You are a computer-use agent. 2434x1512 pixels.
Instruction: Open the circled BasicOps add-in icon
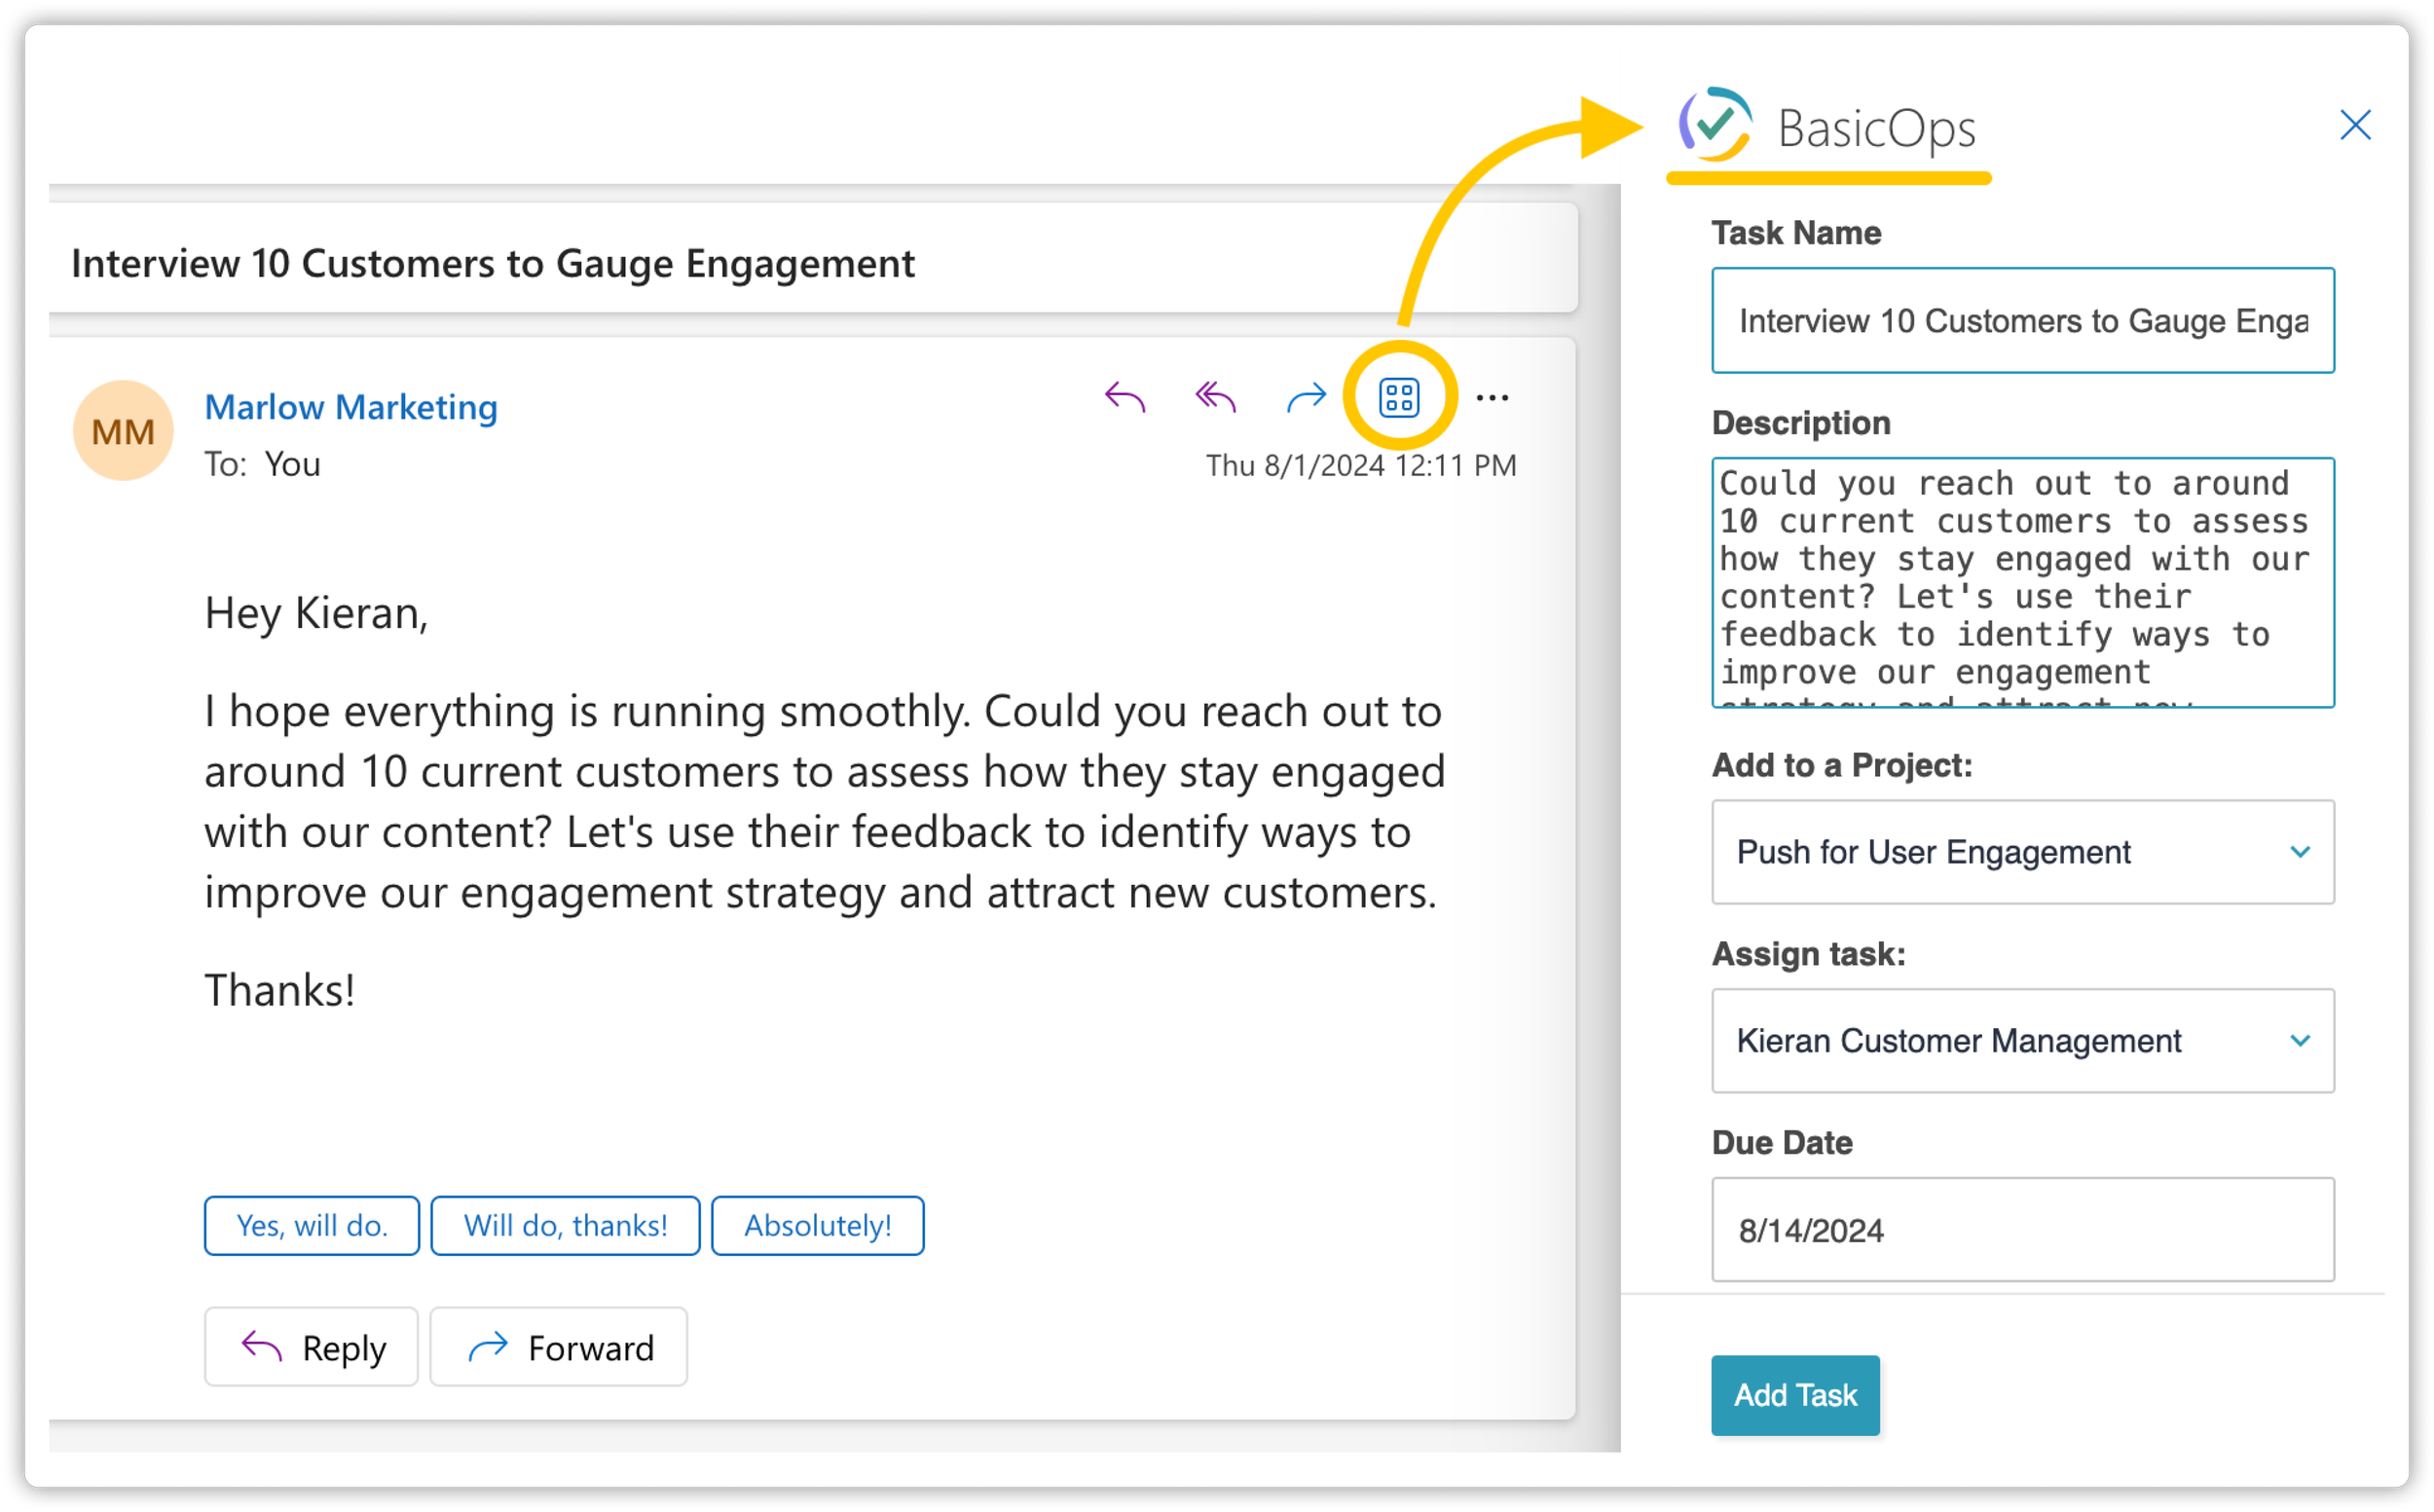(1398, 396)
